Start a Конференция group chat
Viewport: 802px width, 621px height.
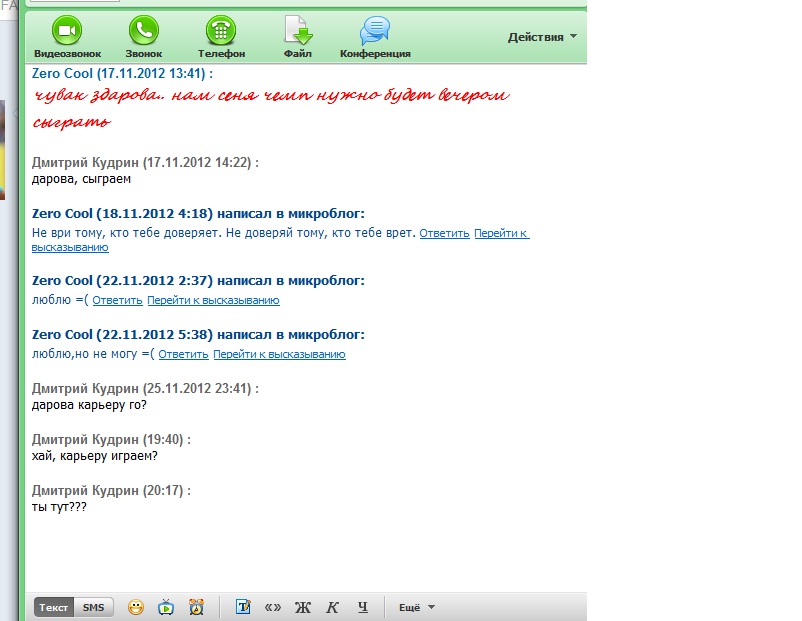375,32
